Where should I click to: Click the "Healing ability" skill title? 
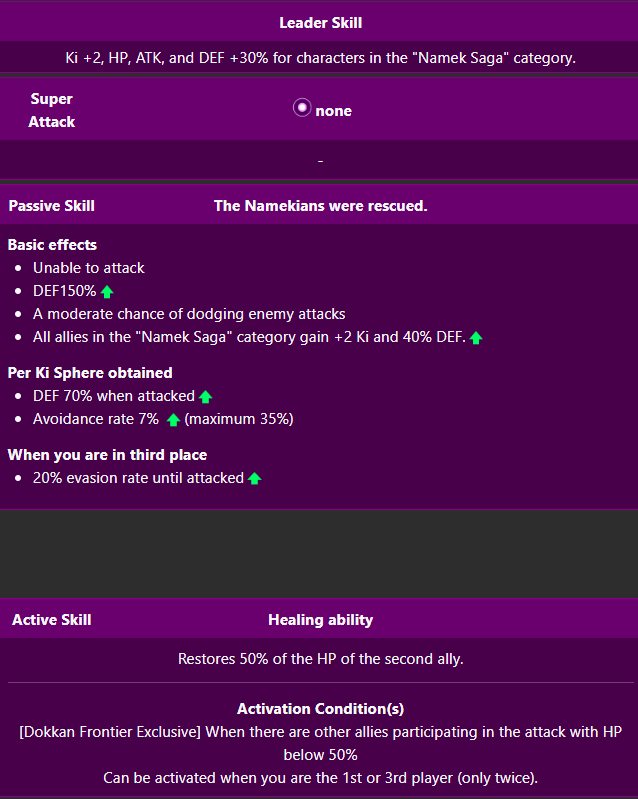(x=320, y=620)
